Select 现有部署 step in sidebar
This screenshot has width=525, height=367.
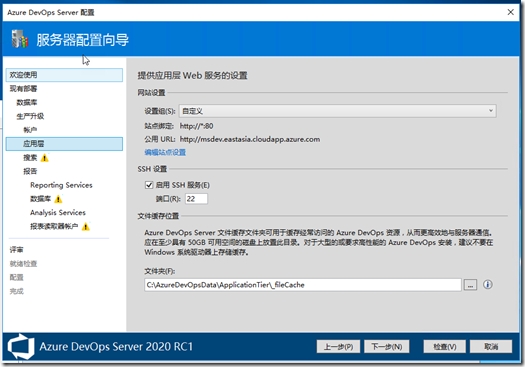pyautogui.click(x=23, y=89)
